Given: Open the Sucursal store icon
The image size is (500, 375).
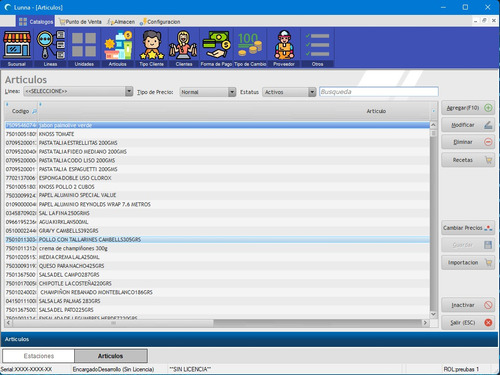Looking at the screenshot, I should [x=17, y=48].
